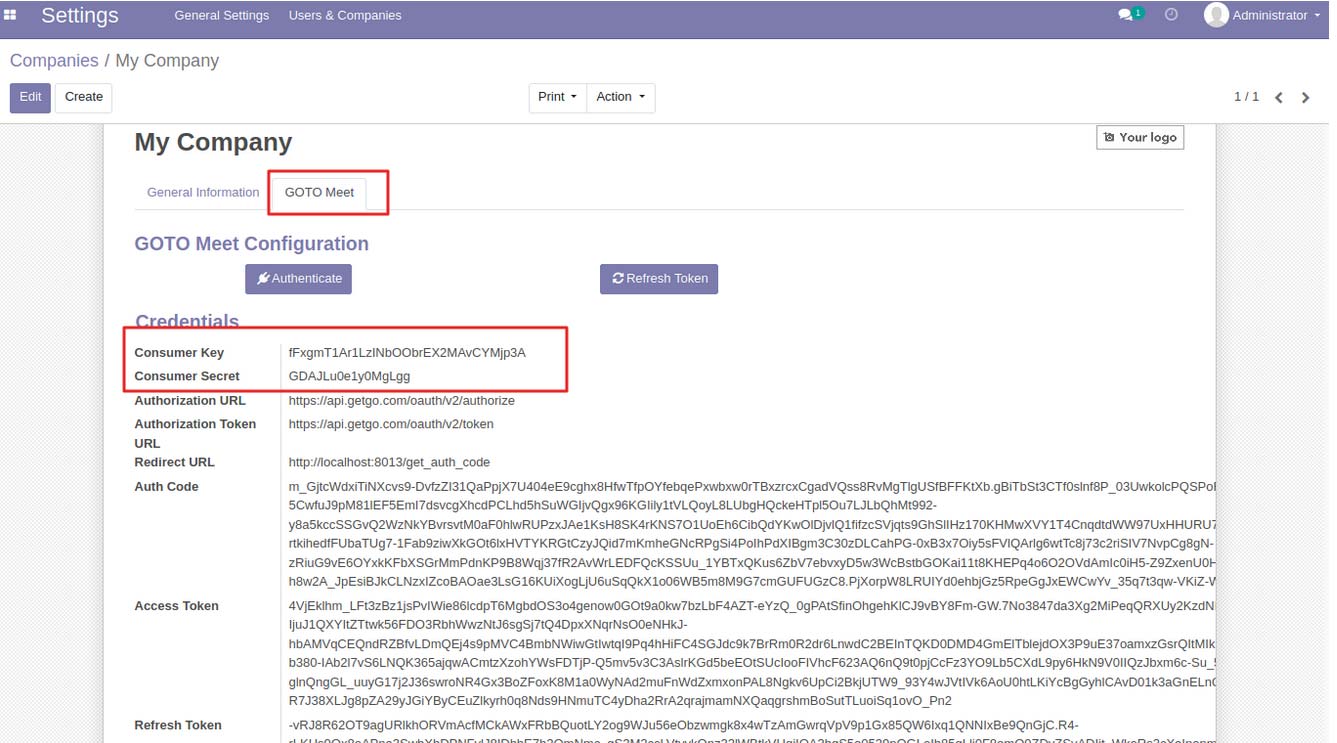Screen dimensions: 1337x743
Task: Open the Users & Companies menu
Action: coord(345,15)
